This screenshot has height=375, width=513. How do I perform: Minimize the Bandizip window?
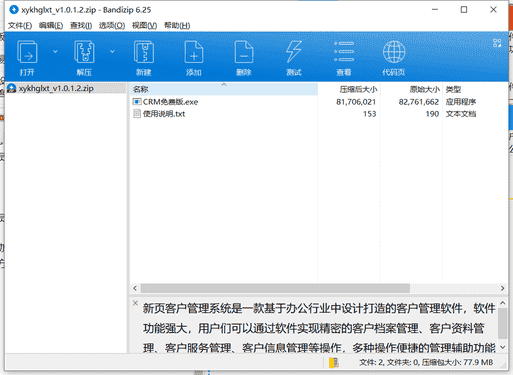tap(435, 10)
